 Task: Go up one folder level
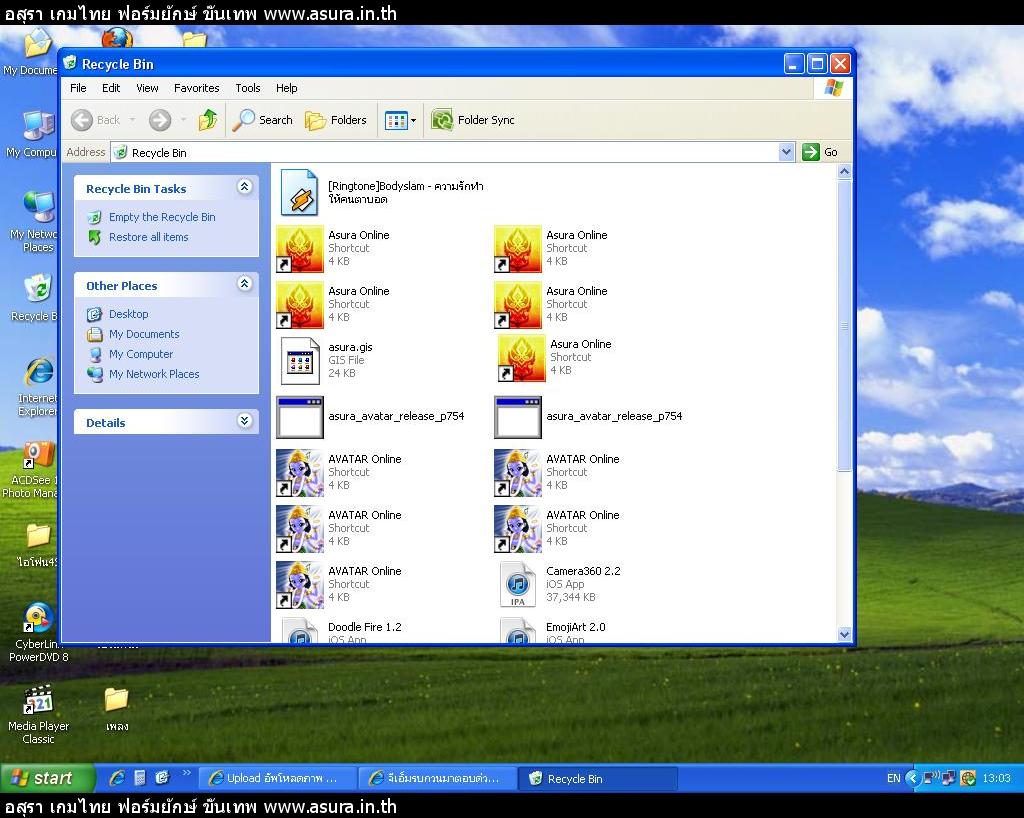tap(208, 120)
